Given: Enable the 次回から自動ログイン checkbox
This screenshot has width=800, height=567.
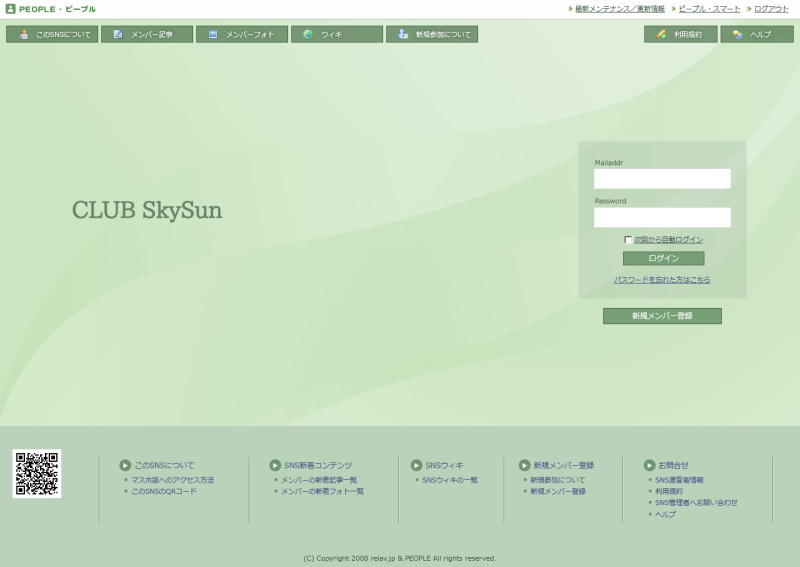Looking at the screenshot, I should pos(628,240).
